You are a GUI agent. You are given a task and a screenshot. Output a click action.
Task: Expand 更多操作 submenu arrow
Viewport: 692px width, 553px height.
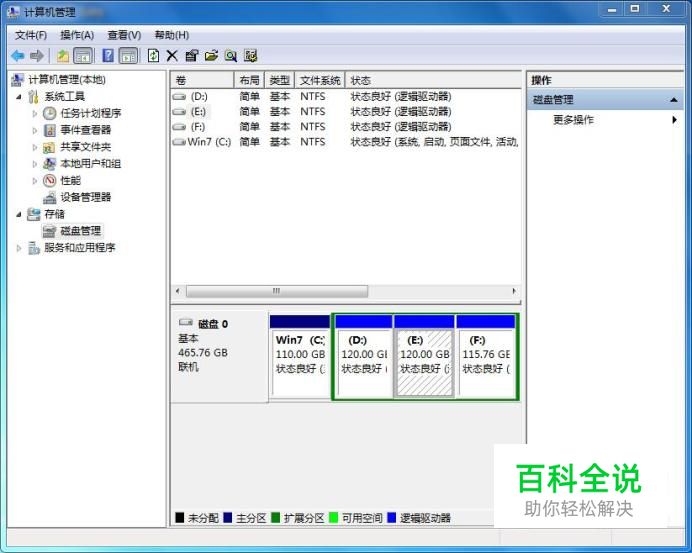[674, 120]
